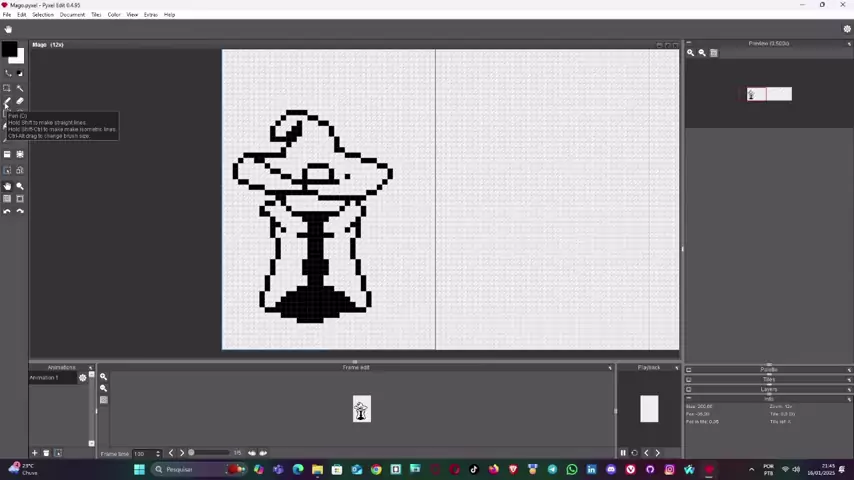This screenshot has height=480, width=854.
Task: Click the frame thumbnail in Frame edit
Action: tap(362, 410)
